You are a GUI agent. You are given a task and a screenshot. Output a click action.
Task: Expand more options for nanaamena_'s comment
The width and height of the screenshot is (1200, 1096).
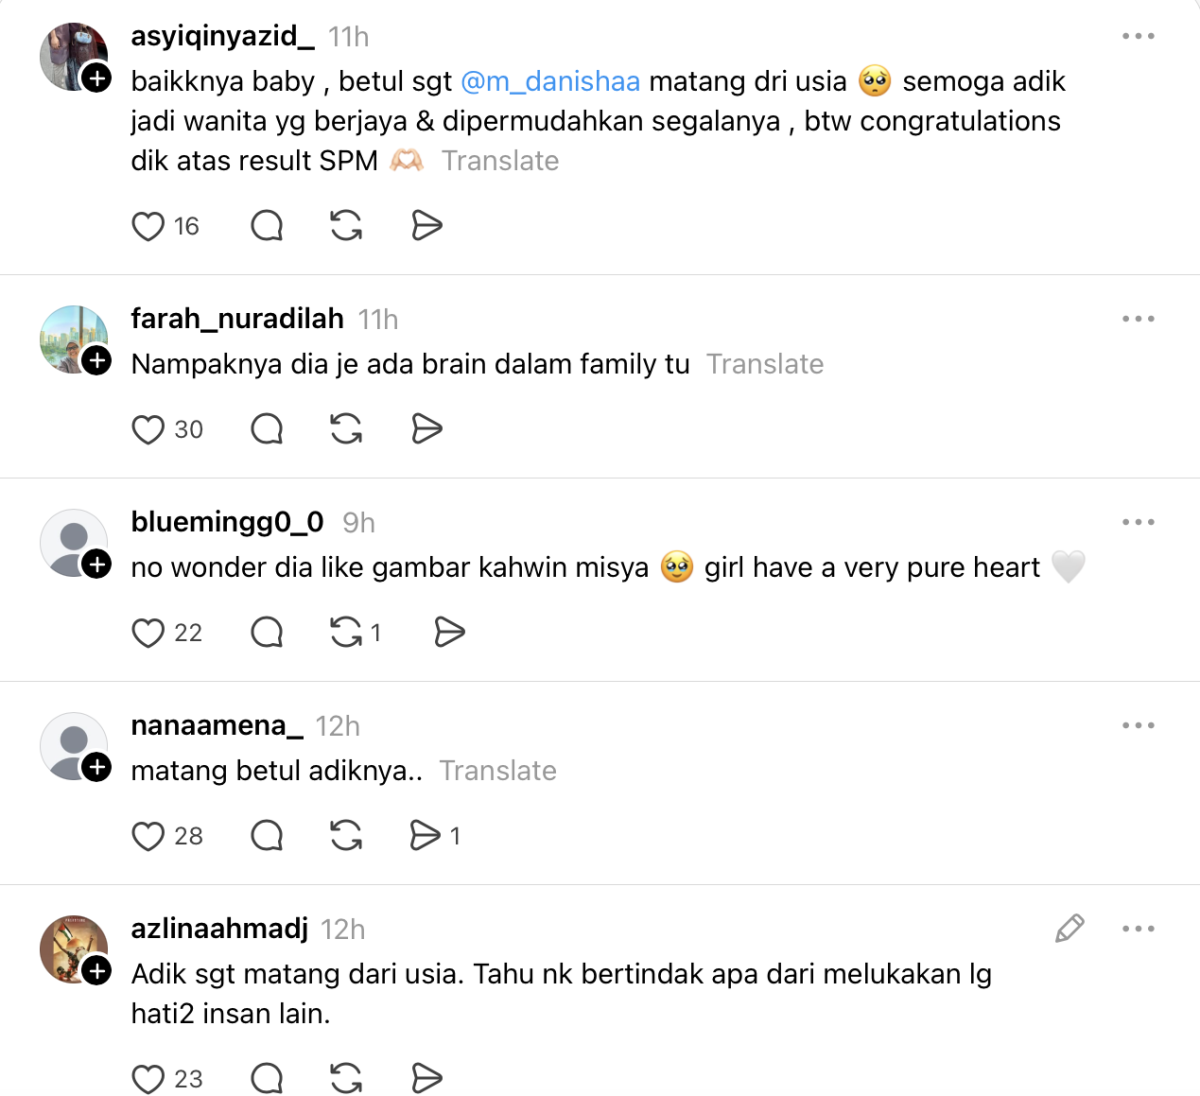click(1138, 725)
